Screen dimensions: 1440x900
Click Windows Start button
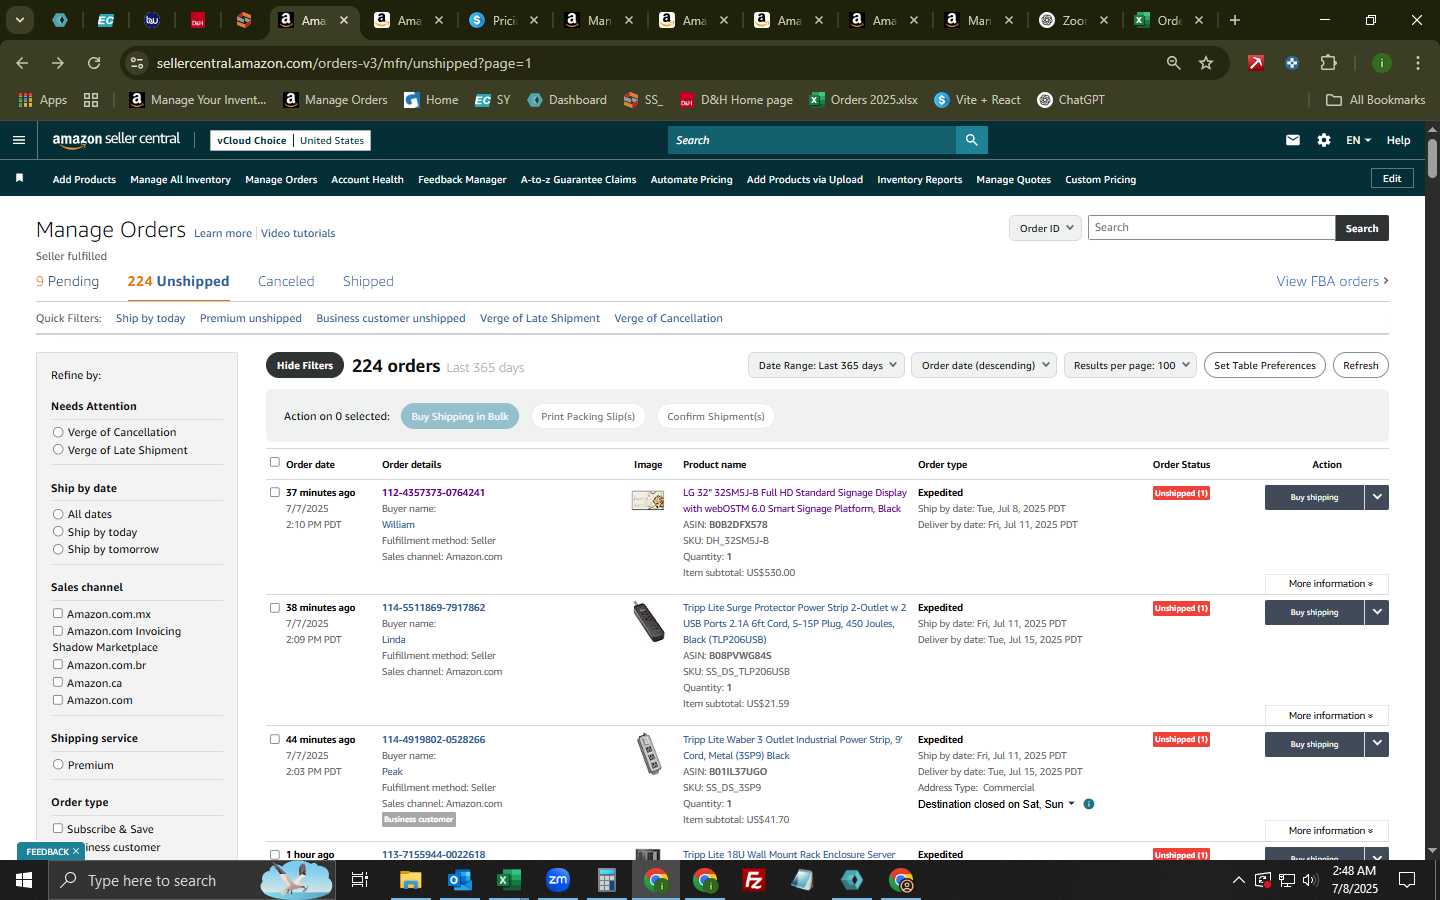coord(24,880)
